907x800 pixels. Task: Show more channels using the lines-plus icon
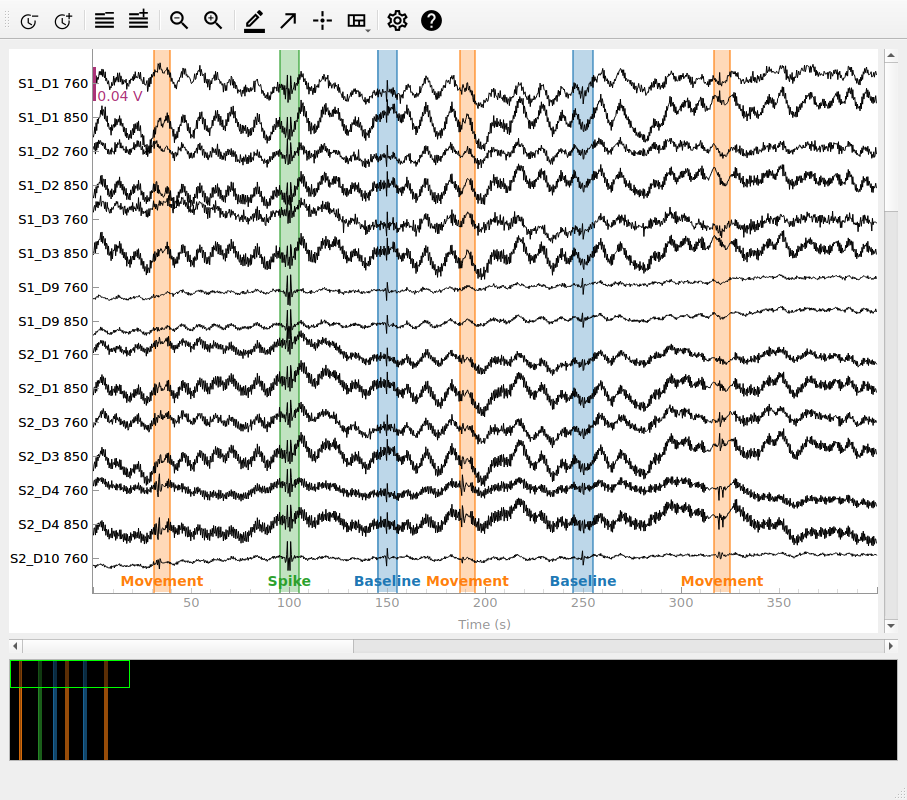(x=138, y=20)
